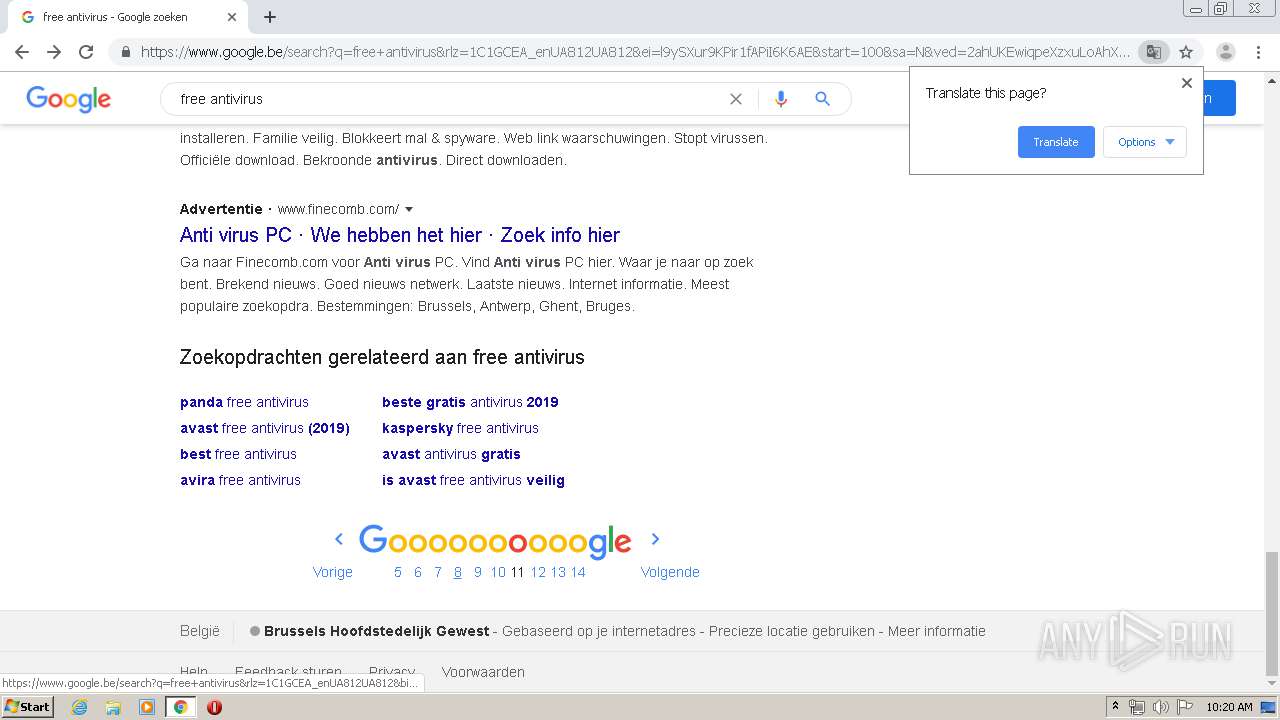This screenshot has height=720, width=1280.
Task: Clear the search box with X icon
Action: click(736, 99)
